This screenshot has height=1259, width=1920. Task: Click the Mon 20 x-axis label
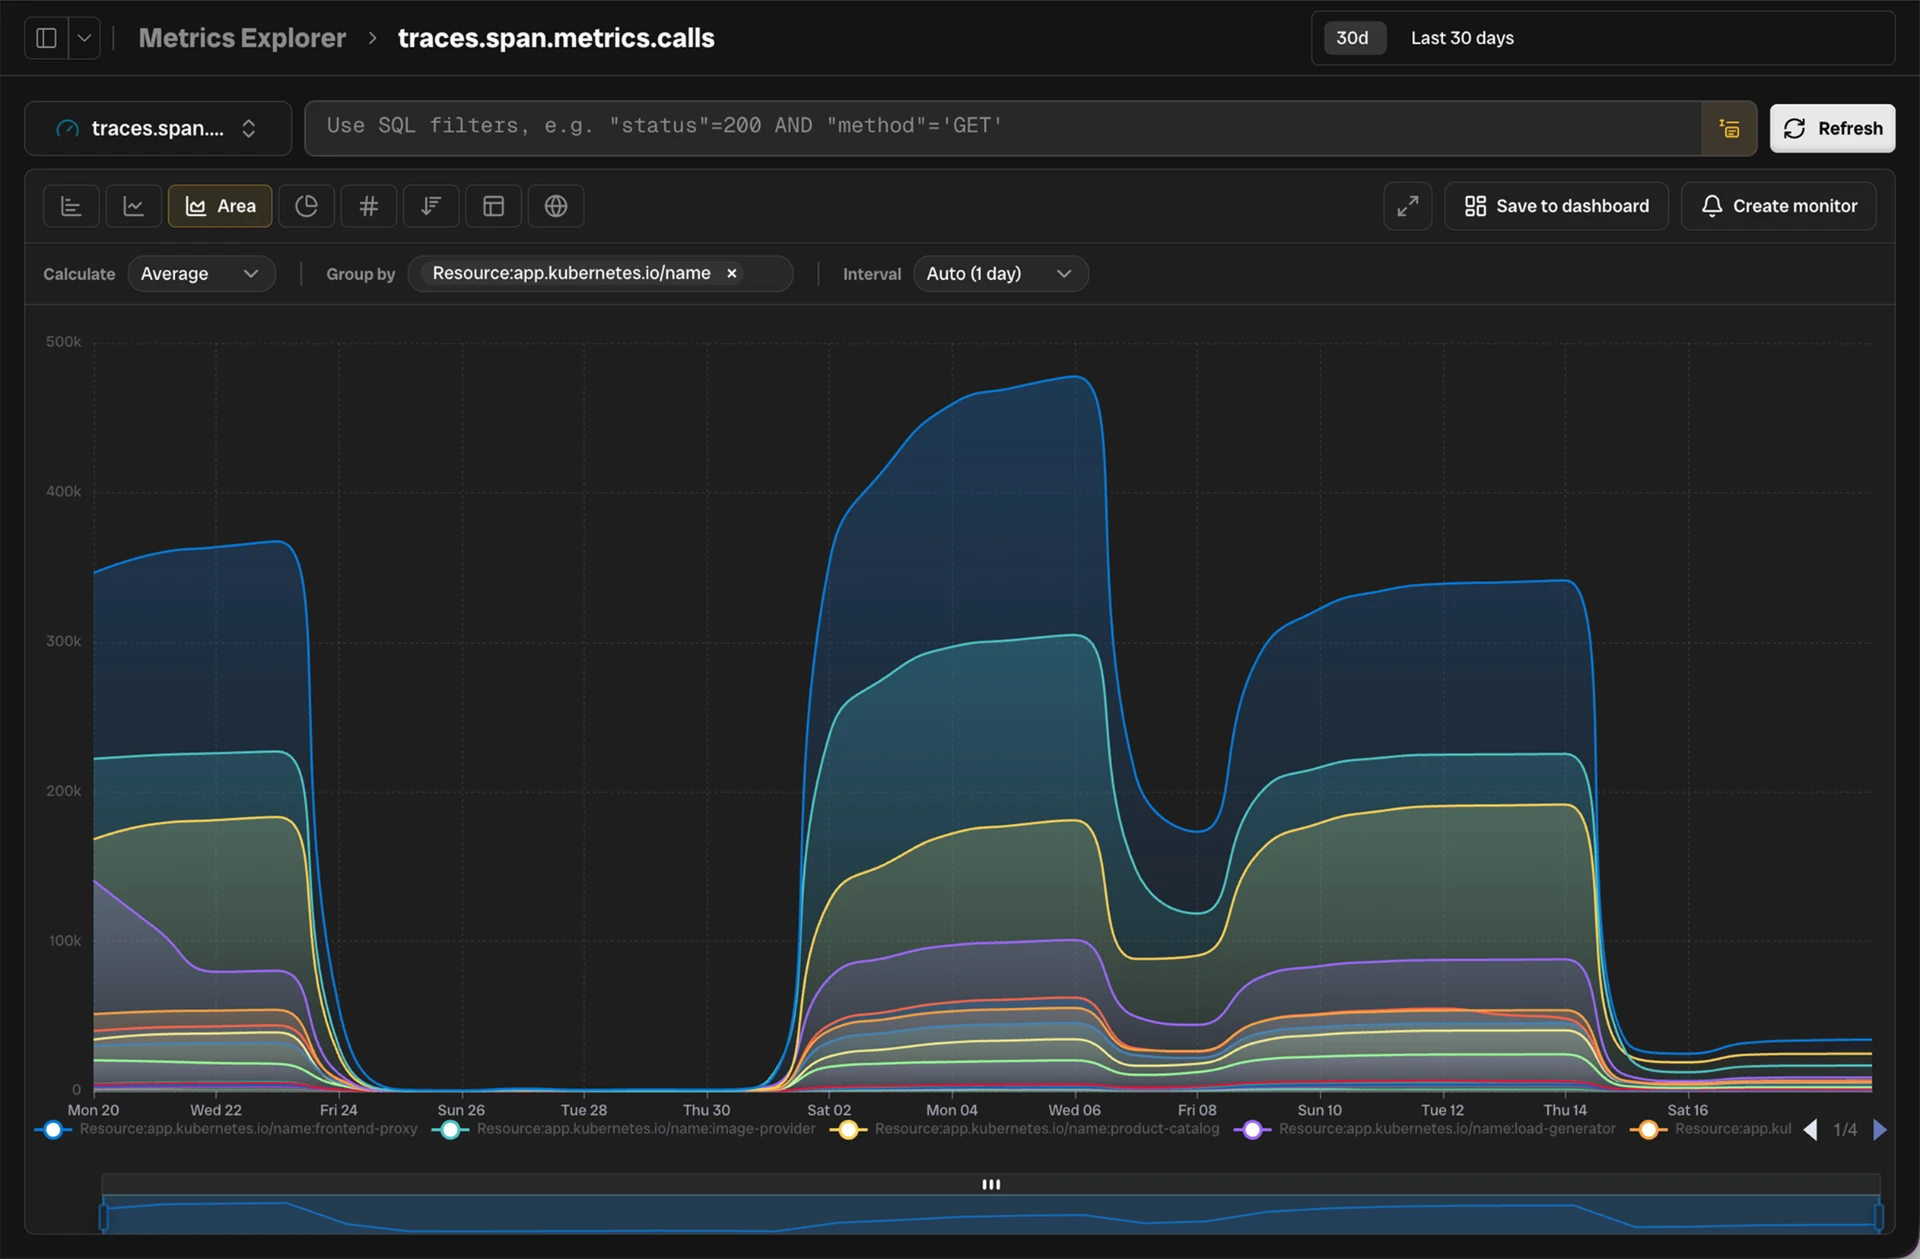click(93, 1110)
